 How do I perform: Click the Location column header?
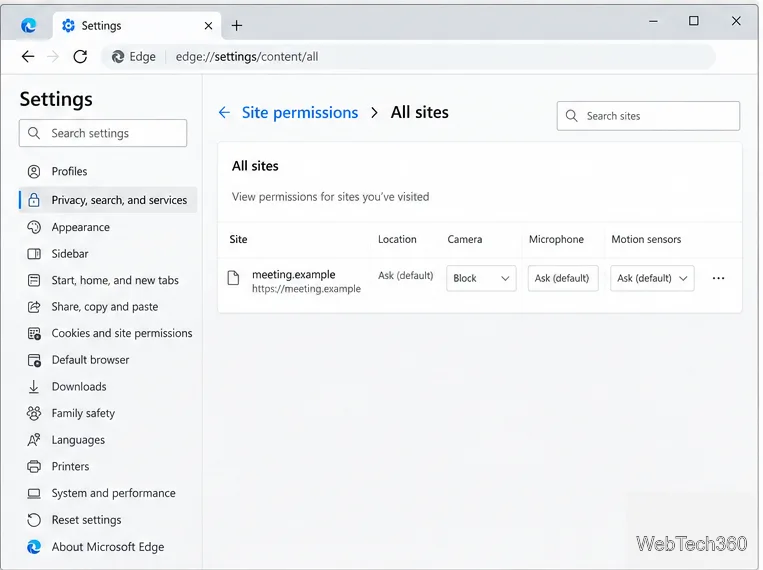point(397,239)
